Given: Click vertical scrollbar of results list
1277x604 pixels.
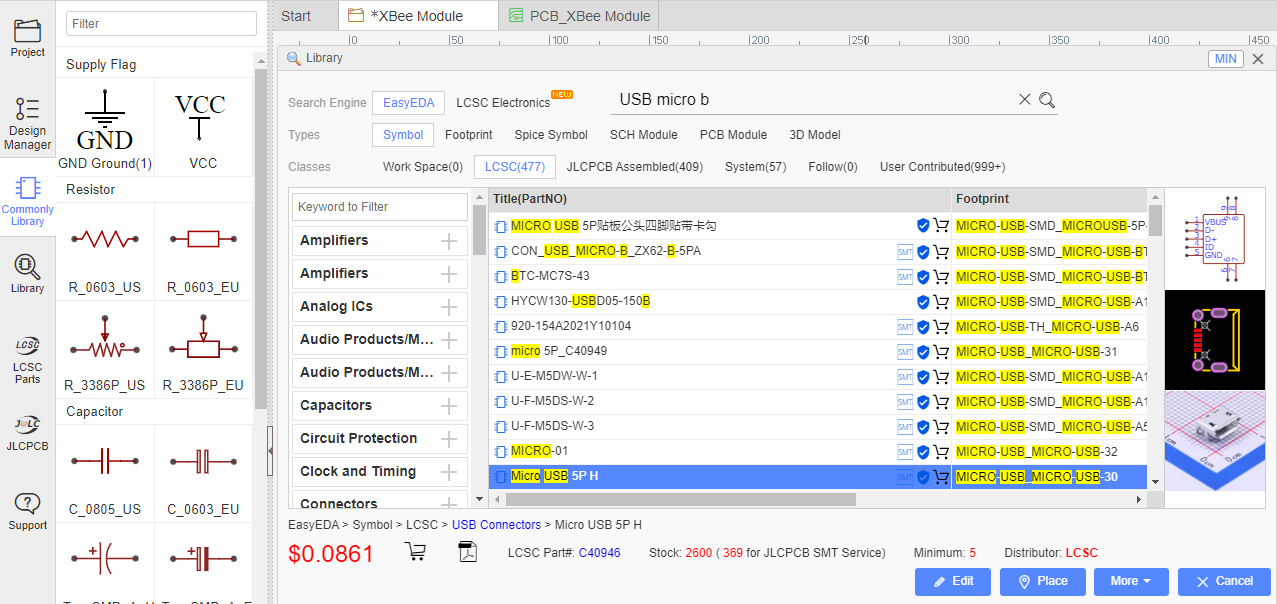Looking at the screenshot, I should click(1155, 219).
